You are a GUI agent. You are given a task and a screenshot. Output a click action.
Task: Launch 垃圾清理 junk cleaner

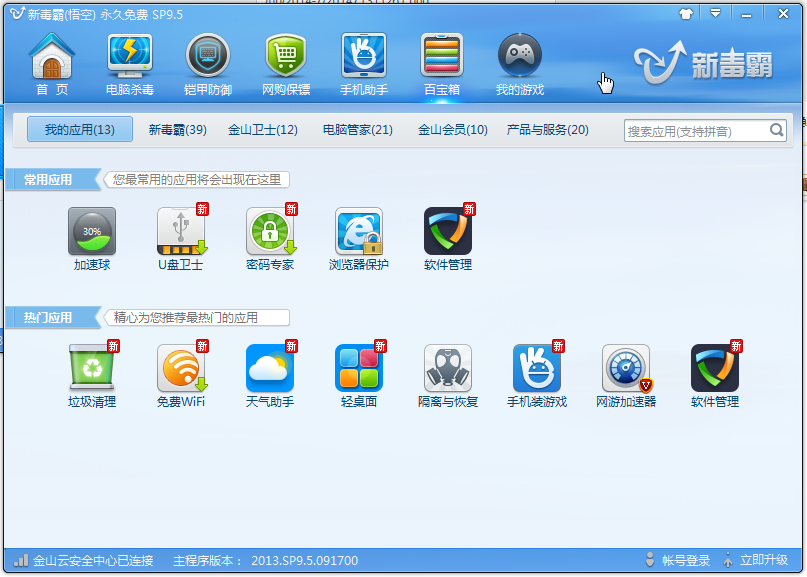point(92,376)
